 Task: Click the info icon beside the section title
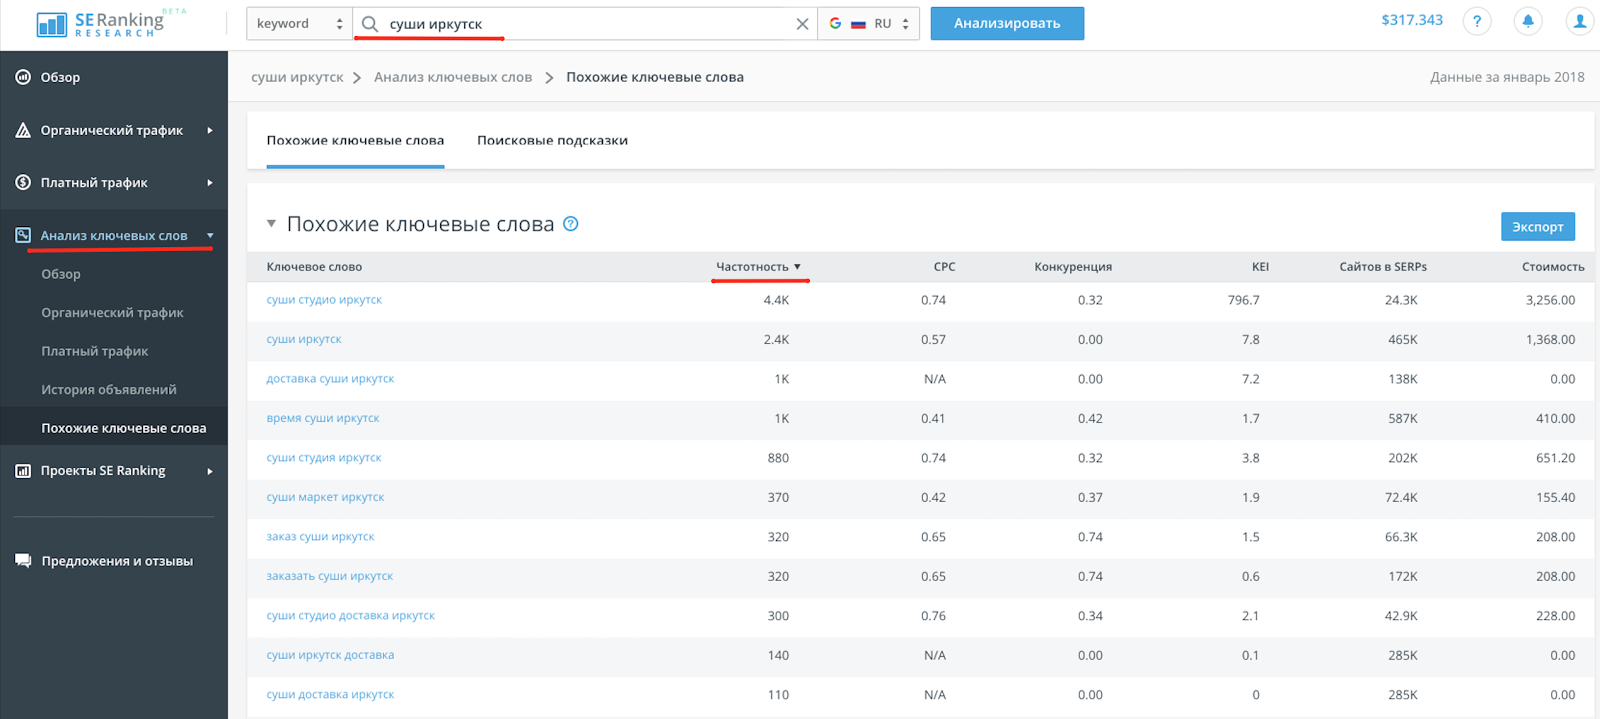(x=571, y=224)
